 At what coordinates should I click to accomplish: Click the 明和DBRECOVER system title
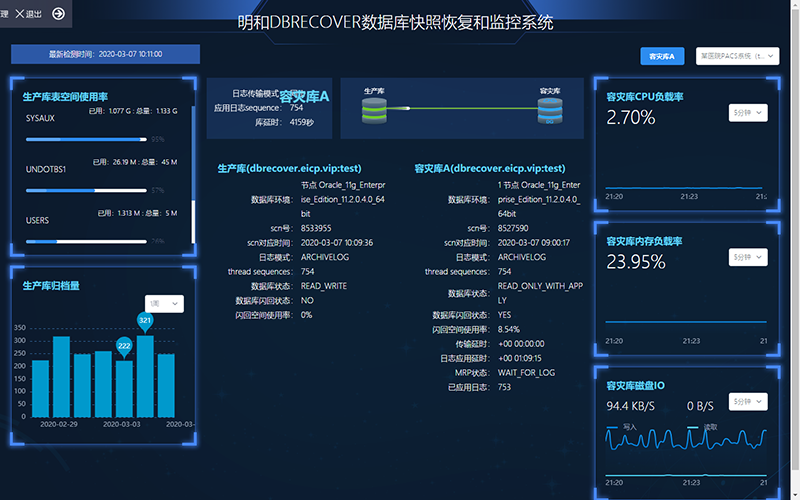pos(395,22)
